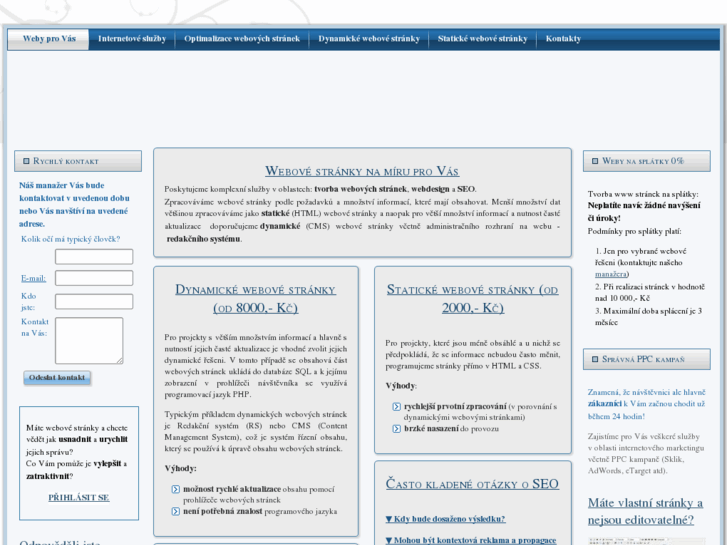Open the Internetové služby menu item
Viewport: 727px width, 545px height.
tap(132, 39)
